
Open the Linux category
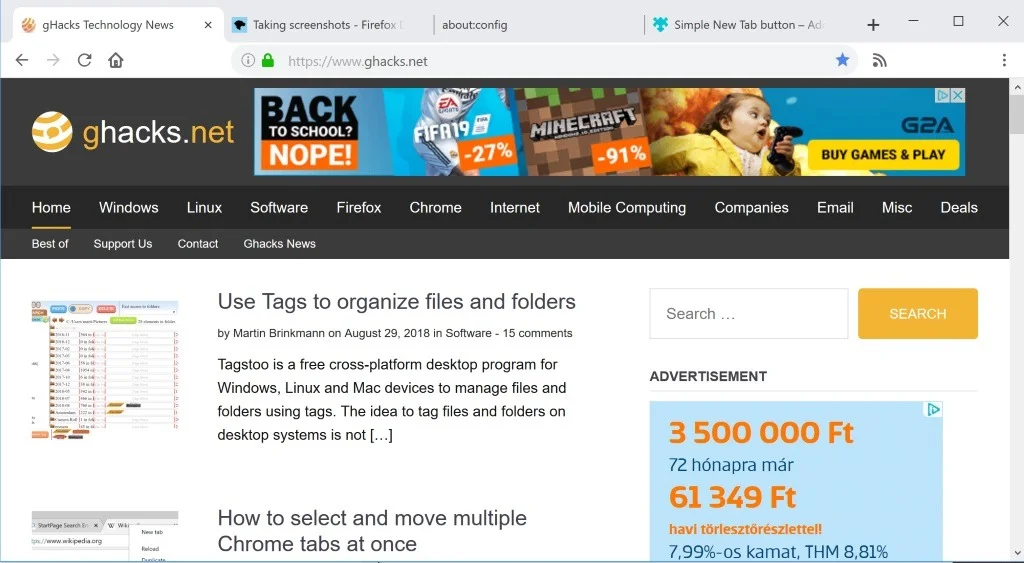204,208
